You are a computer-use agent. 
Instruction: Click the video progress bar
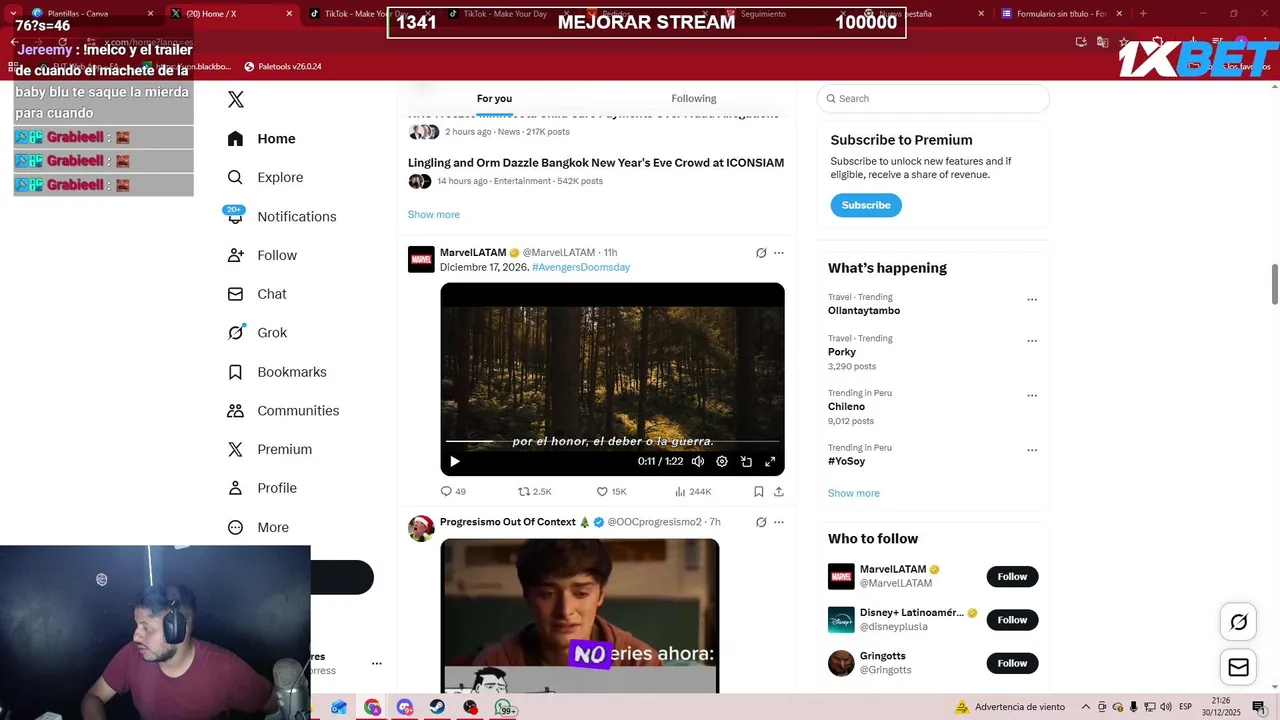pyautogui.click(x=612, y=441)
